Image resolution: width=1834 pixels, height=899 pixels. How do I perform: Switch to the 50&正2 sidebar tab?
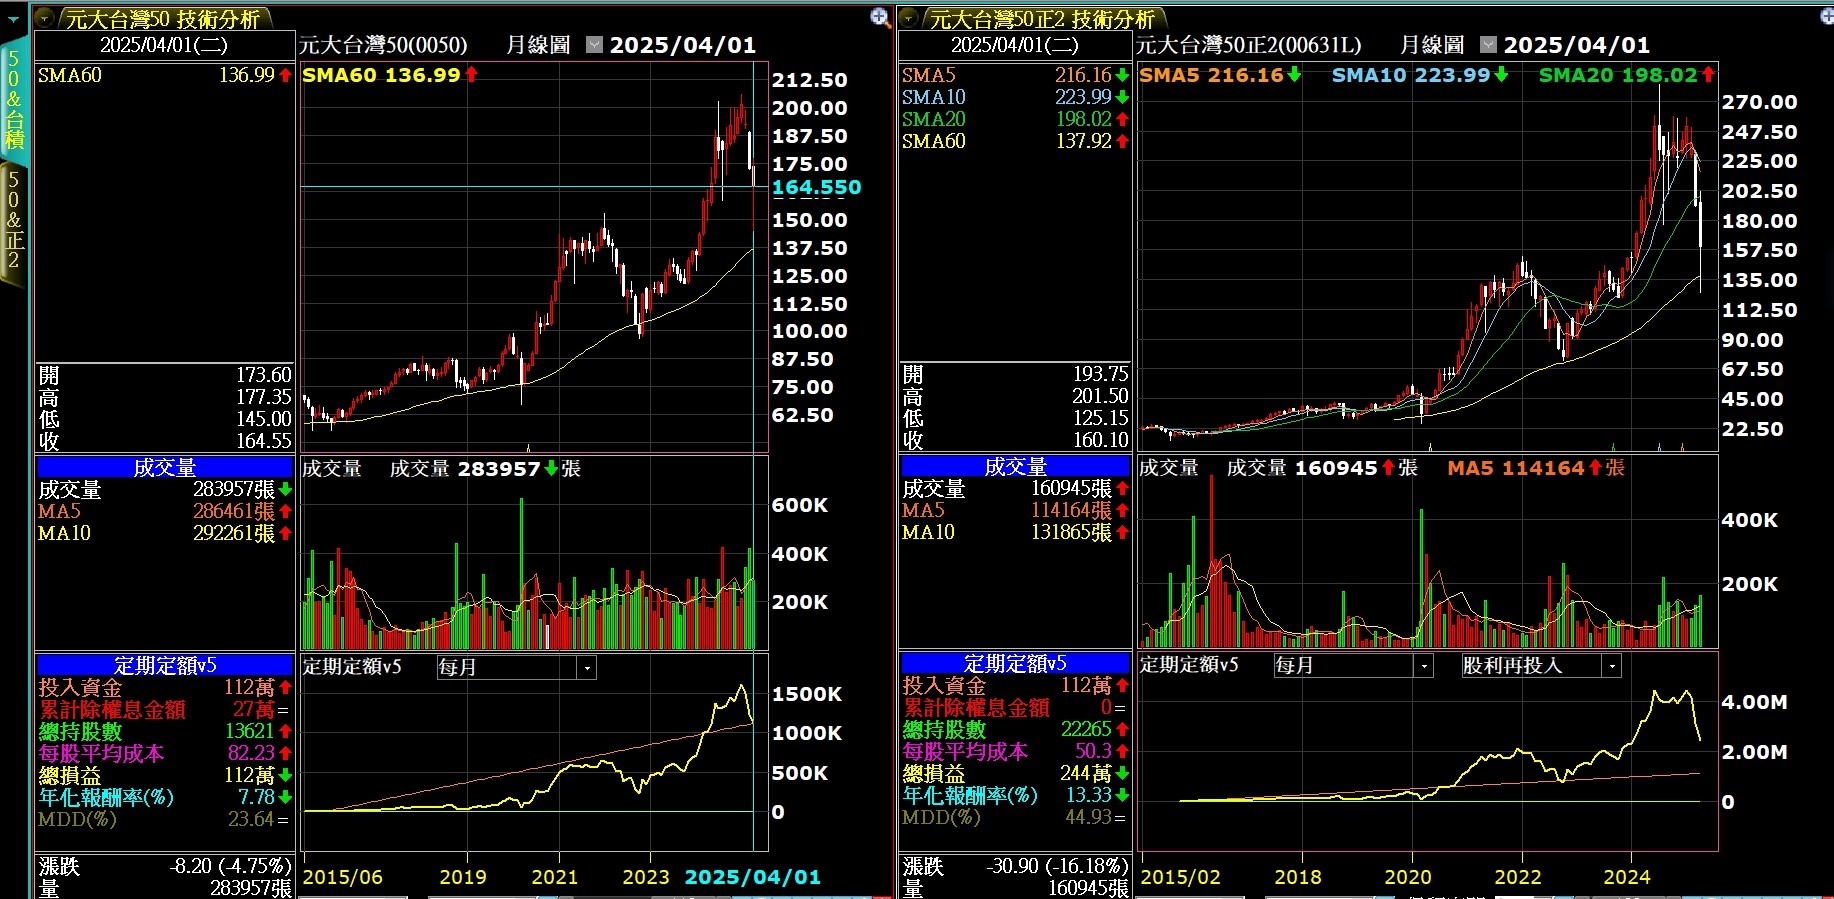click(x=14, y=220)
